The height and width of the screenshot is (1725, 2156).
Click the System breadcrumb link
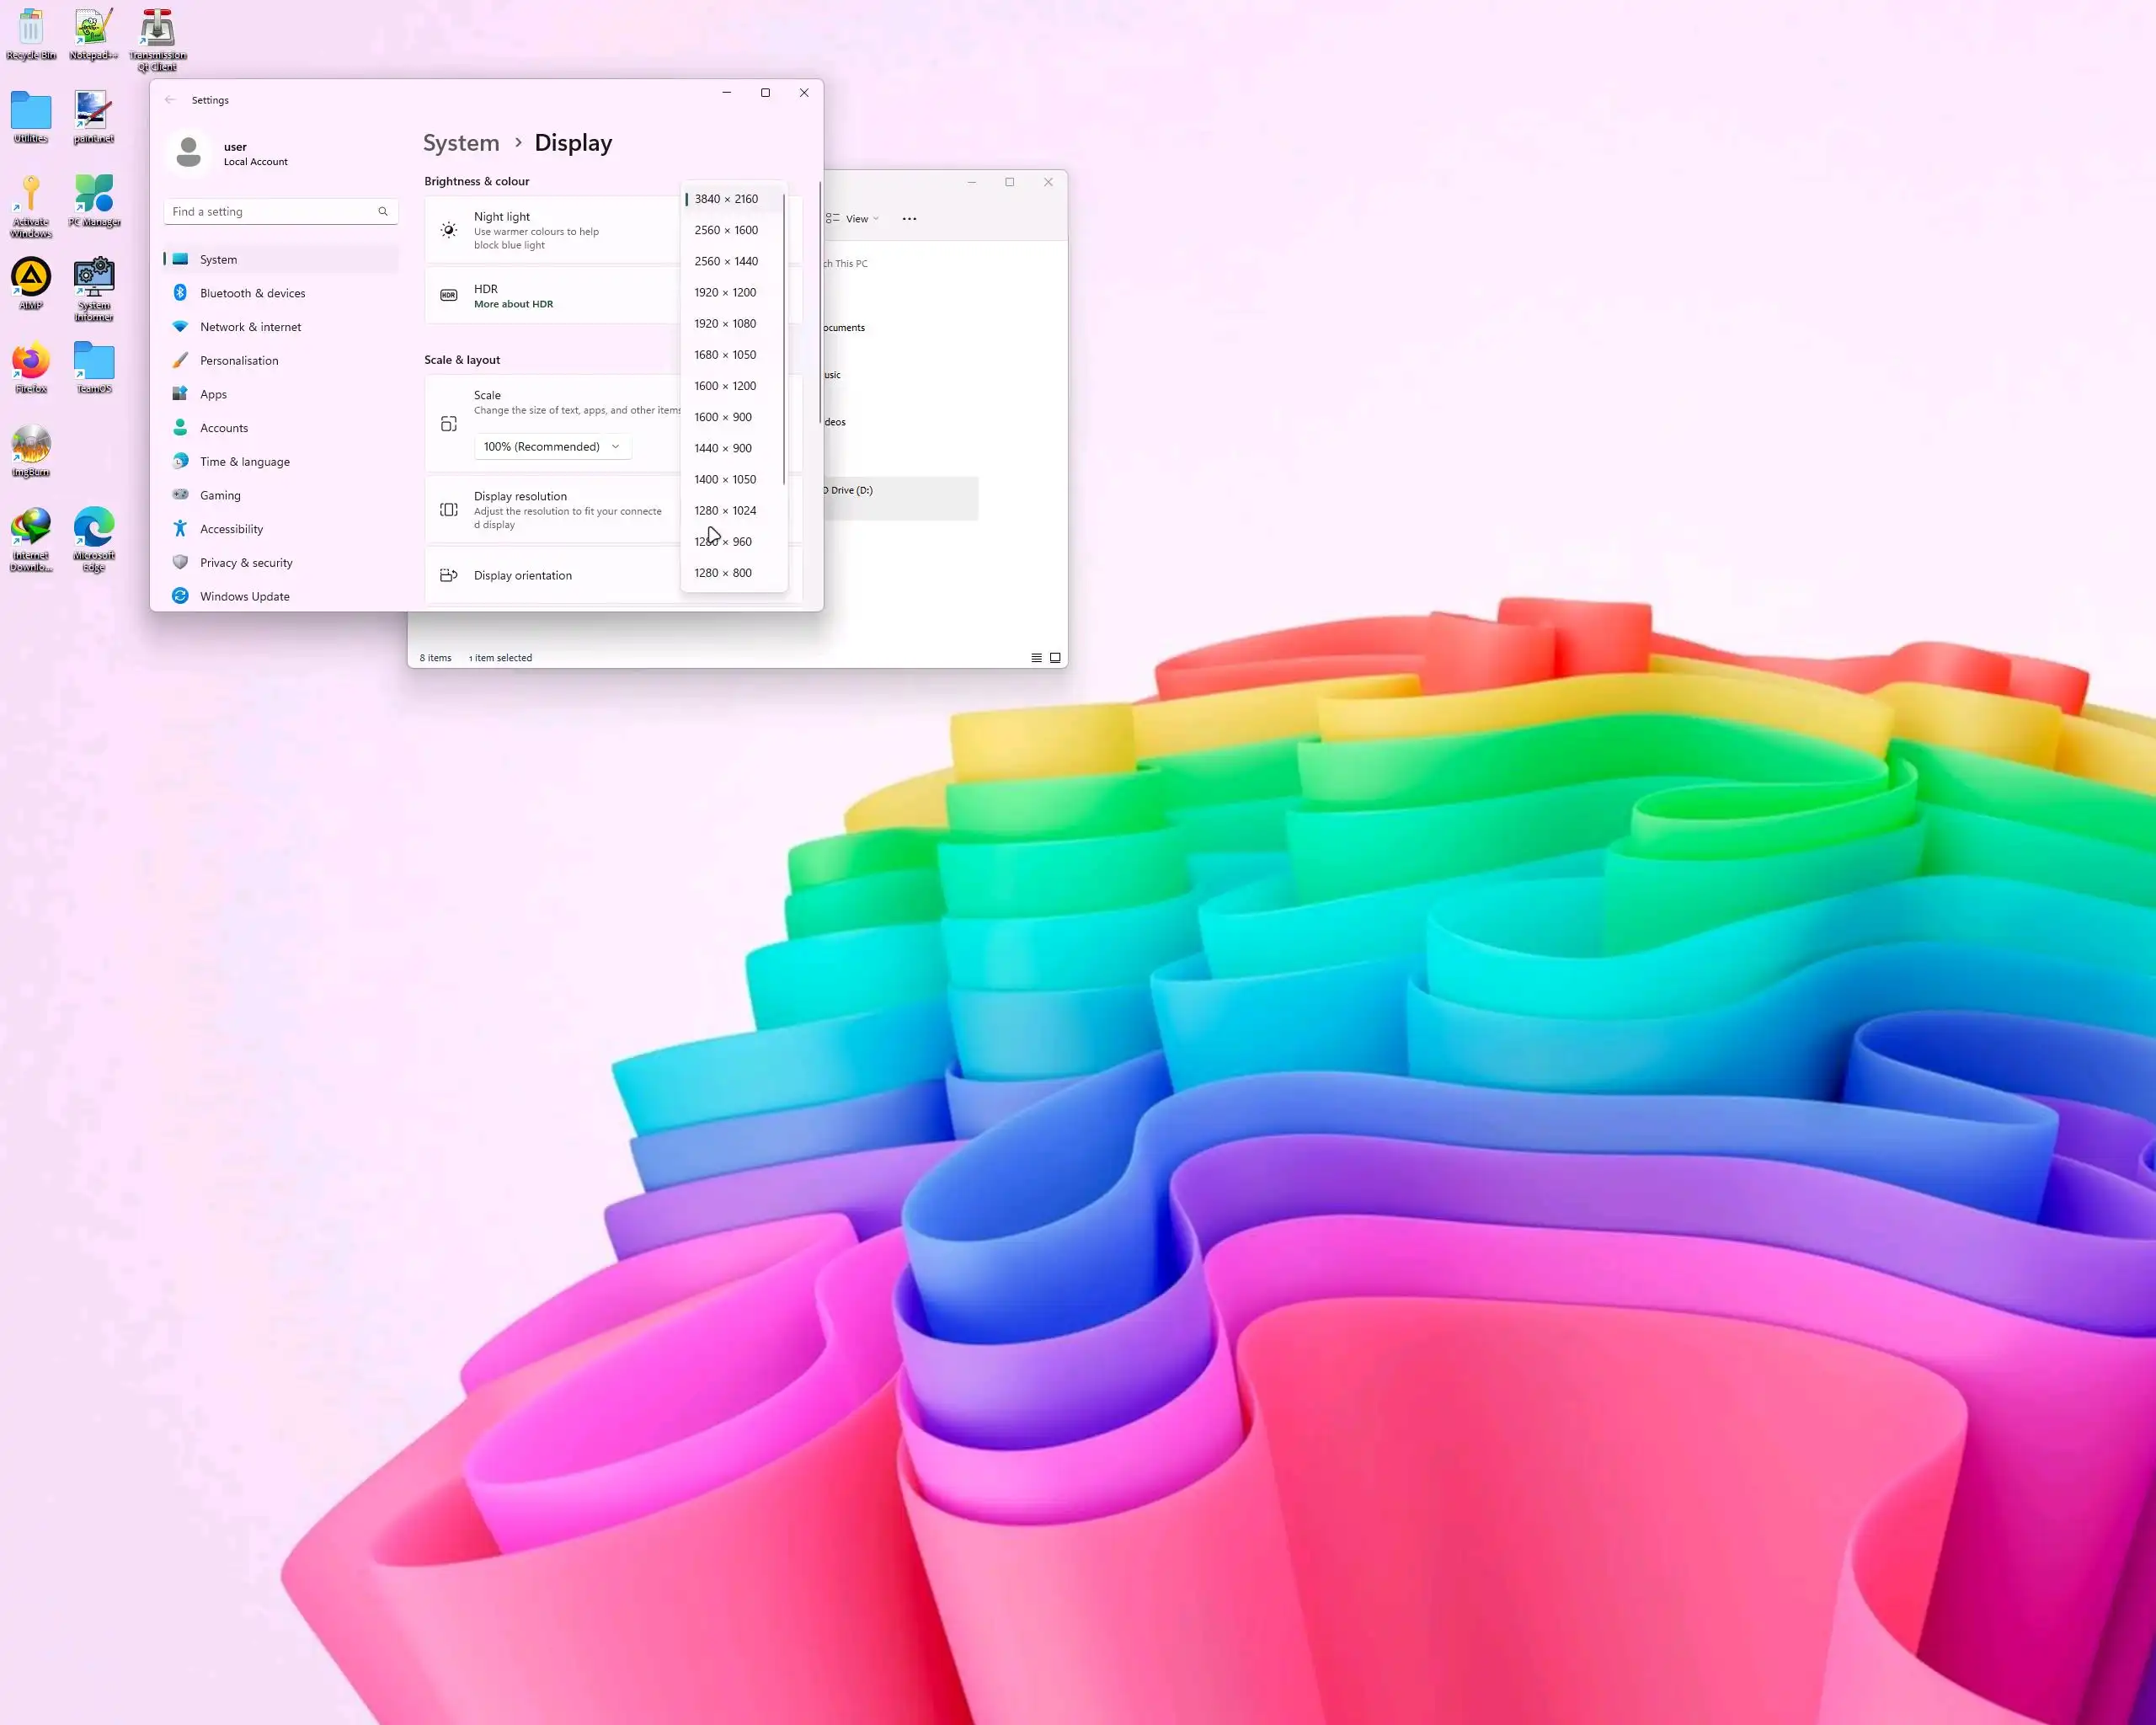pos(461,143)
